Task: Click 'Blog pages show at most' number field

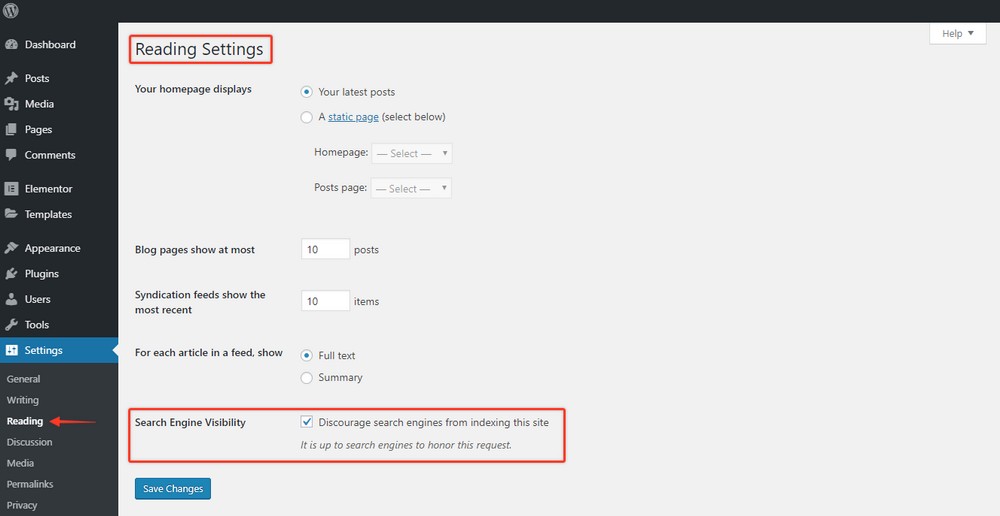Action: [x=325, y=249]
